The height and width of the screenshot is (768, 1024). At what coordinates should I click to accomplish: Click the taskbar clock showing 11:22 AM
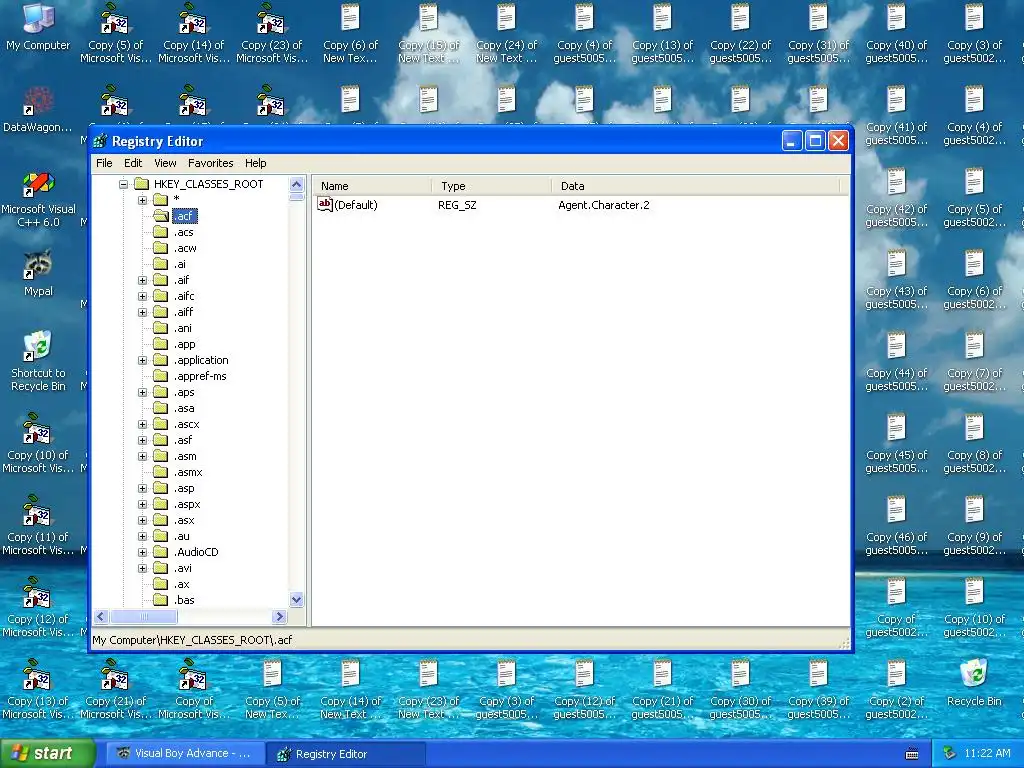click(987, 754)
